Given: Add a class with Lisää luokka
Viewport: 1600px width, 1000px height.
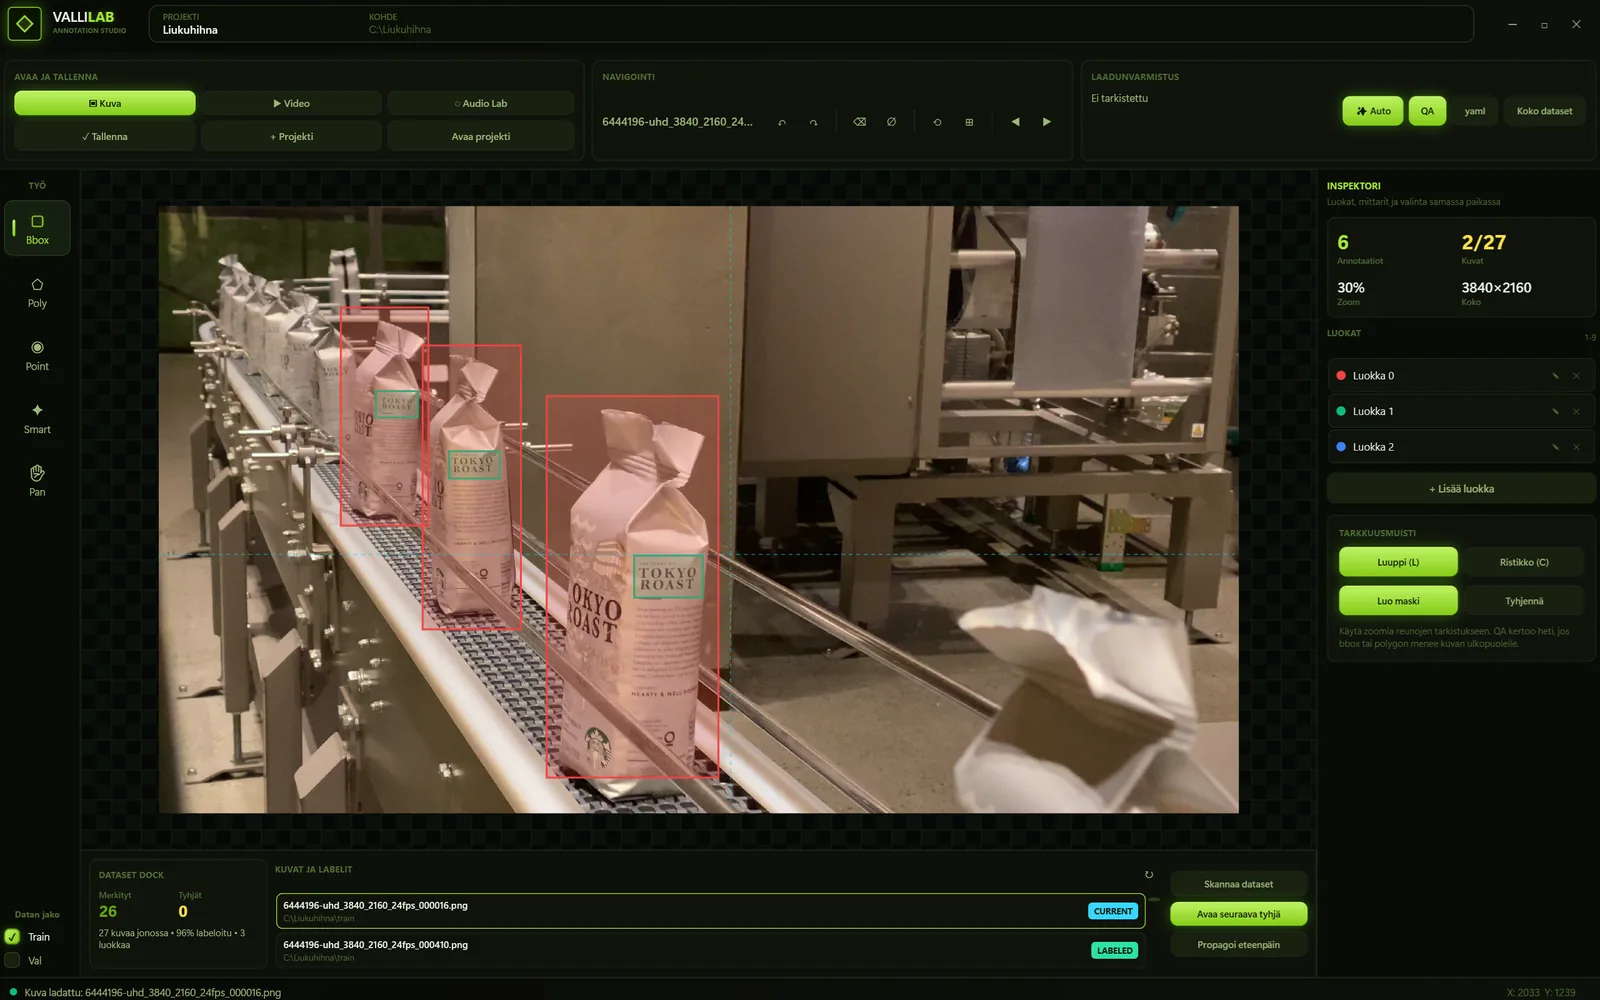Looking at the screenshot, I should [1461, 489].
